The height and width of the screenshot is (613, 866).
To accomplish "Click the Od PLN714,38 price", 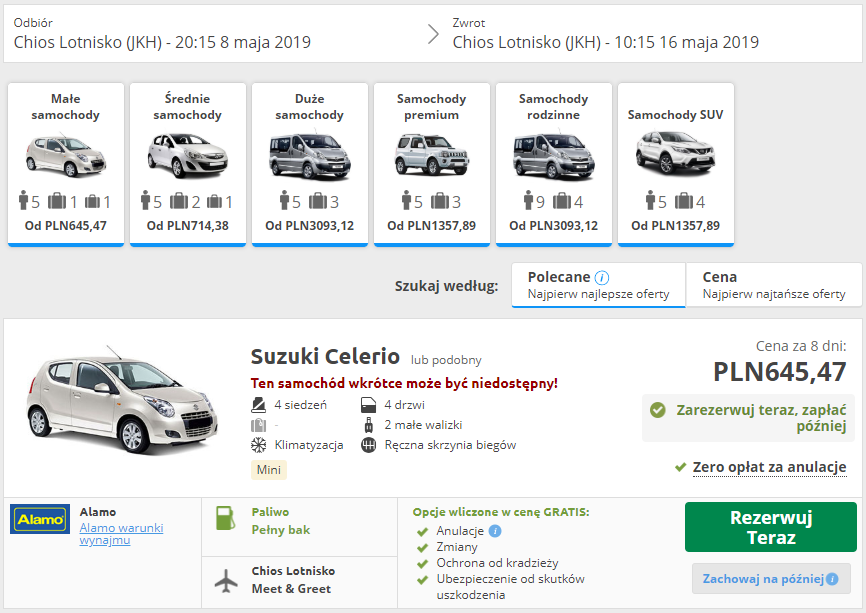I will [x=188, y=226].
